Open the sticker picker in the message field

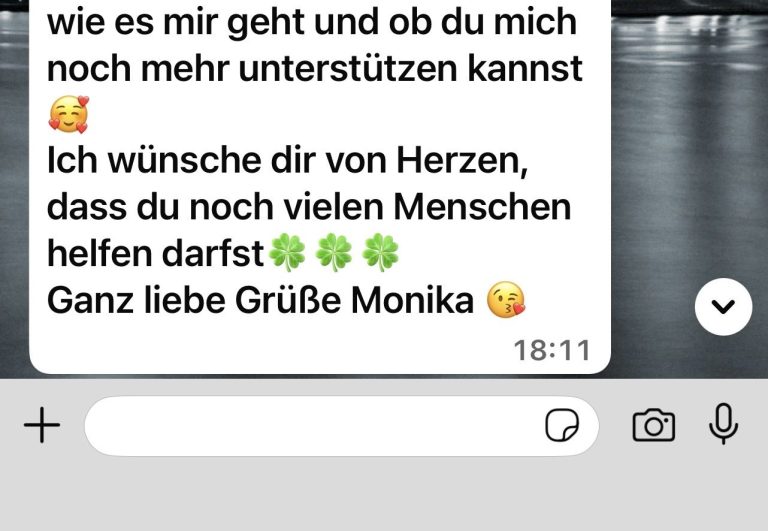click(x=562, y=425)
